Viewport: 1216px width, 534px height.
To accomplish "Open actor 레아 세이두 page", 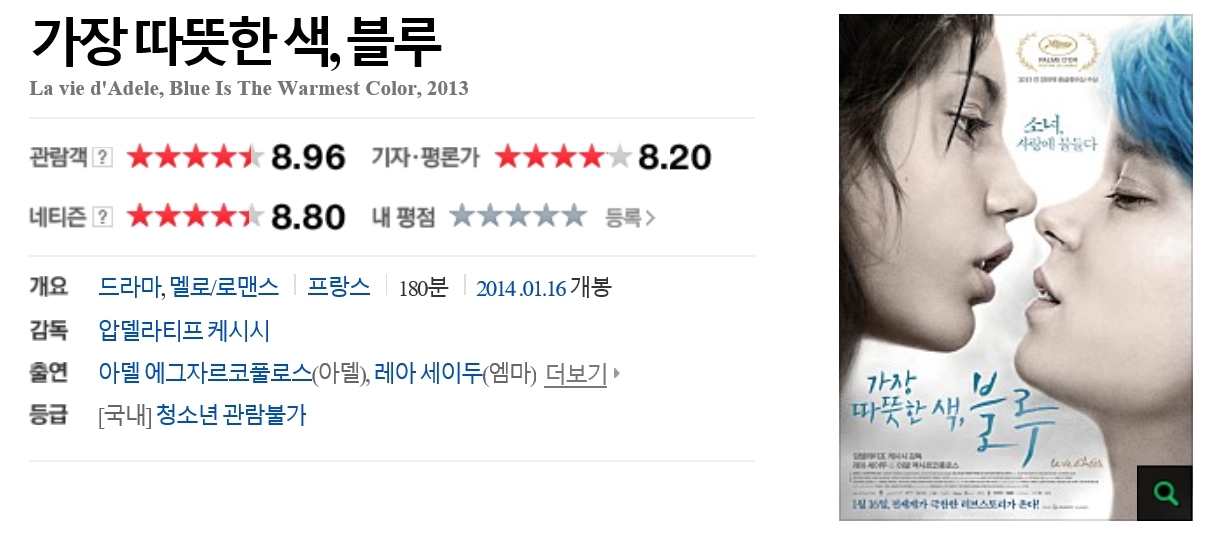I will pos(427,374).
